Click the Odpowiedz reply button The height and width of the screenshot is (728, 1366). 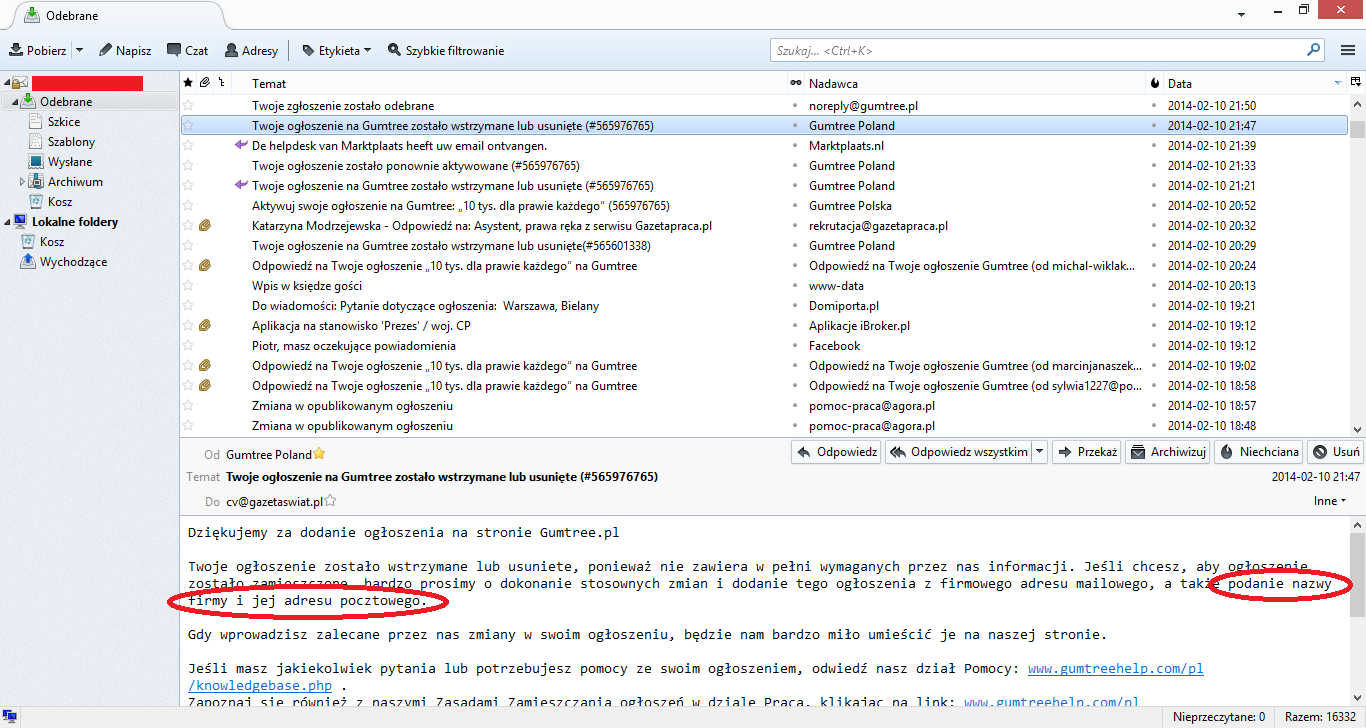coord(836,452)
